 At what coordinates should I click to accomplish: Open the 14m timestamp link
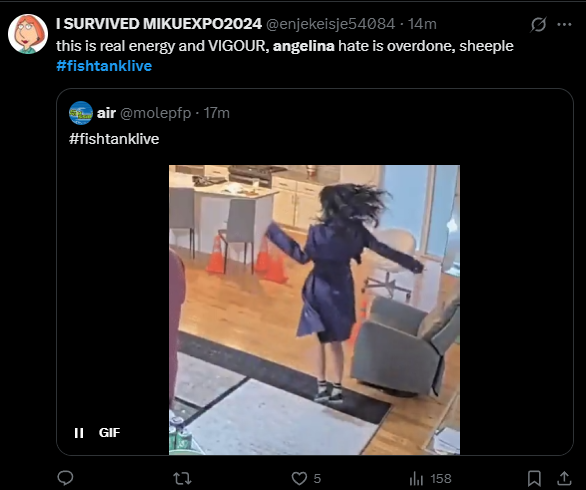pyautogui.click(x=422, y=24)
